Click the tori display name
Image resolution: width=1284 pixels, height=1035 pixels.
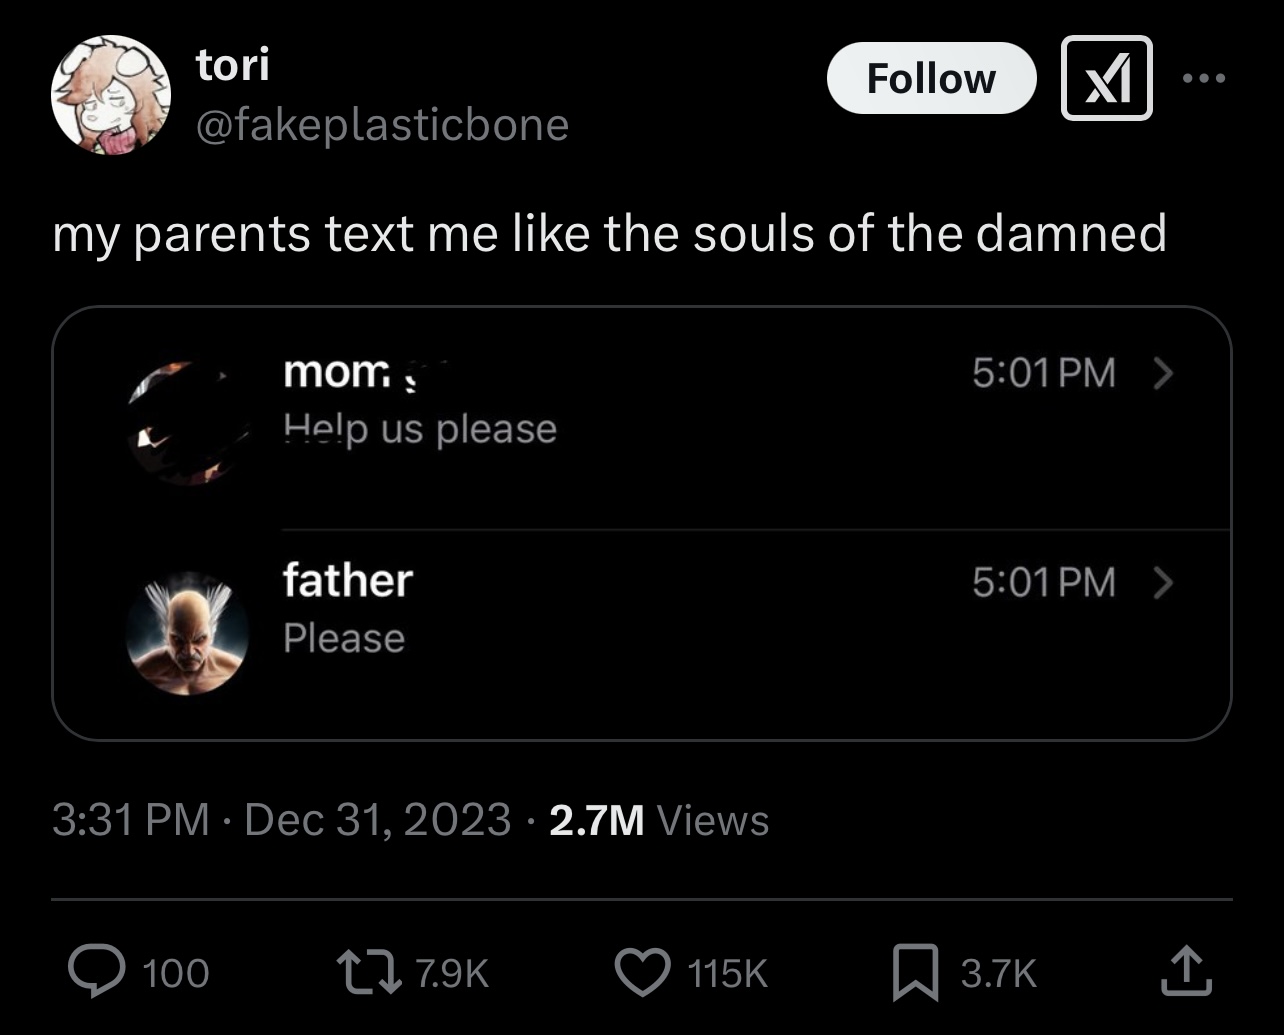(232, 66)
